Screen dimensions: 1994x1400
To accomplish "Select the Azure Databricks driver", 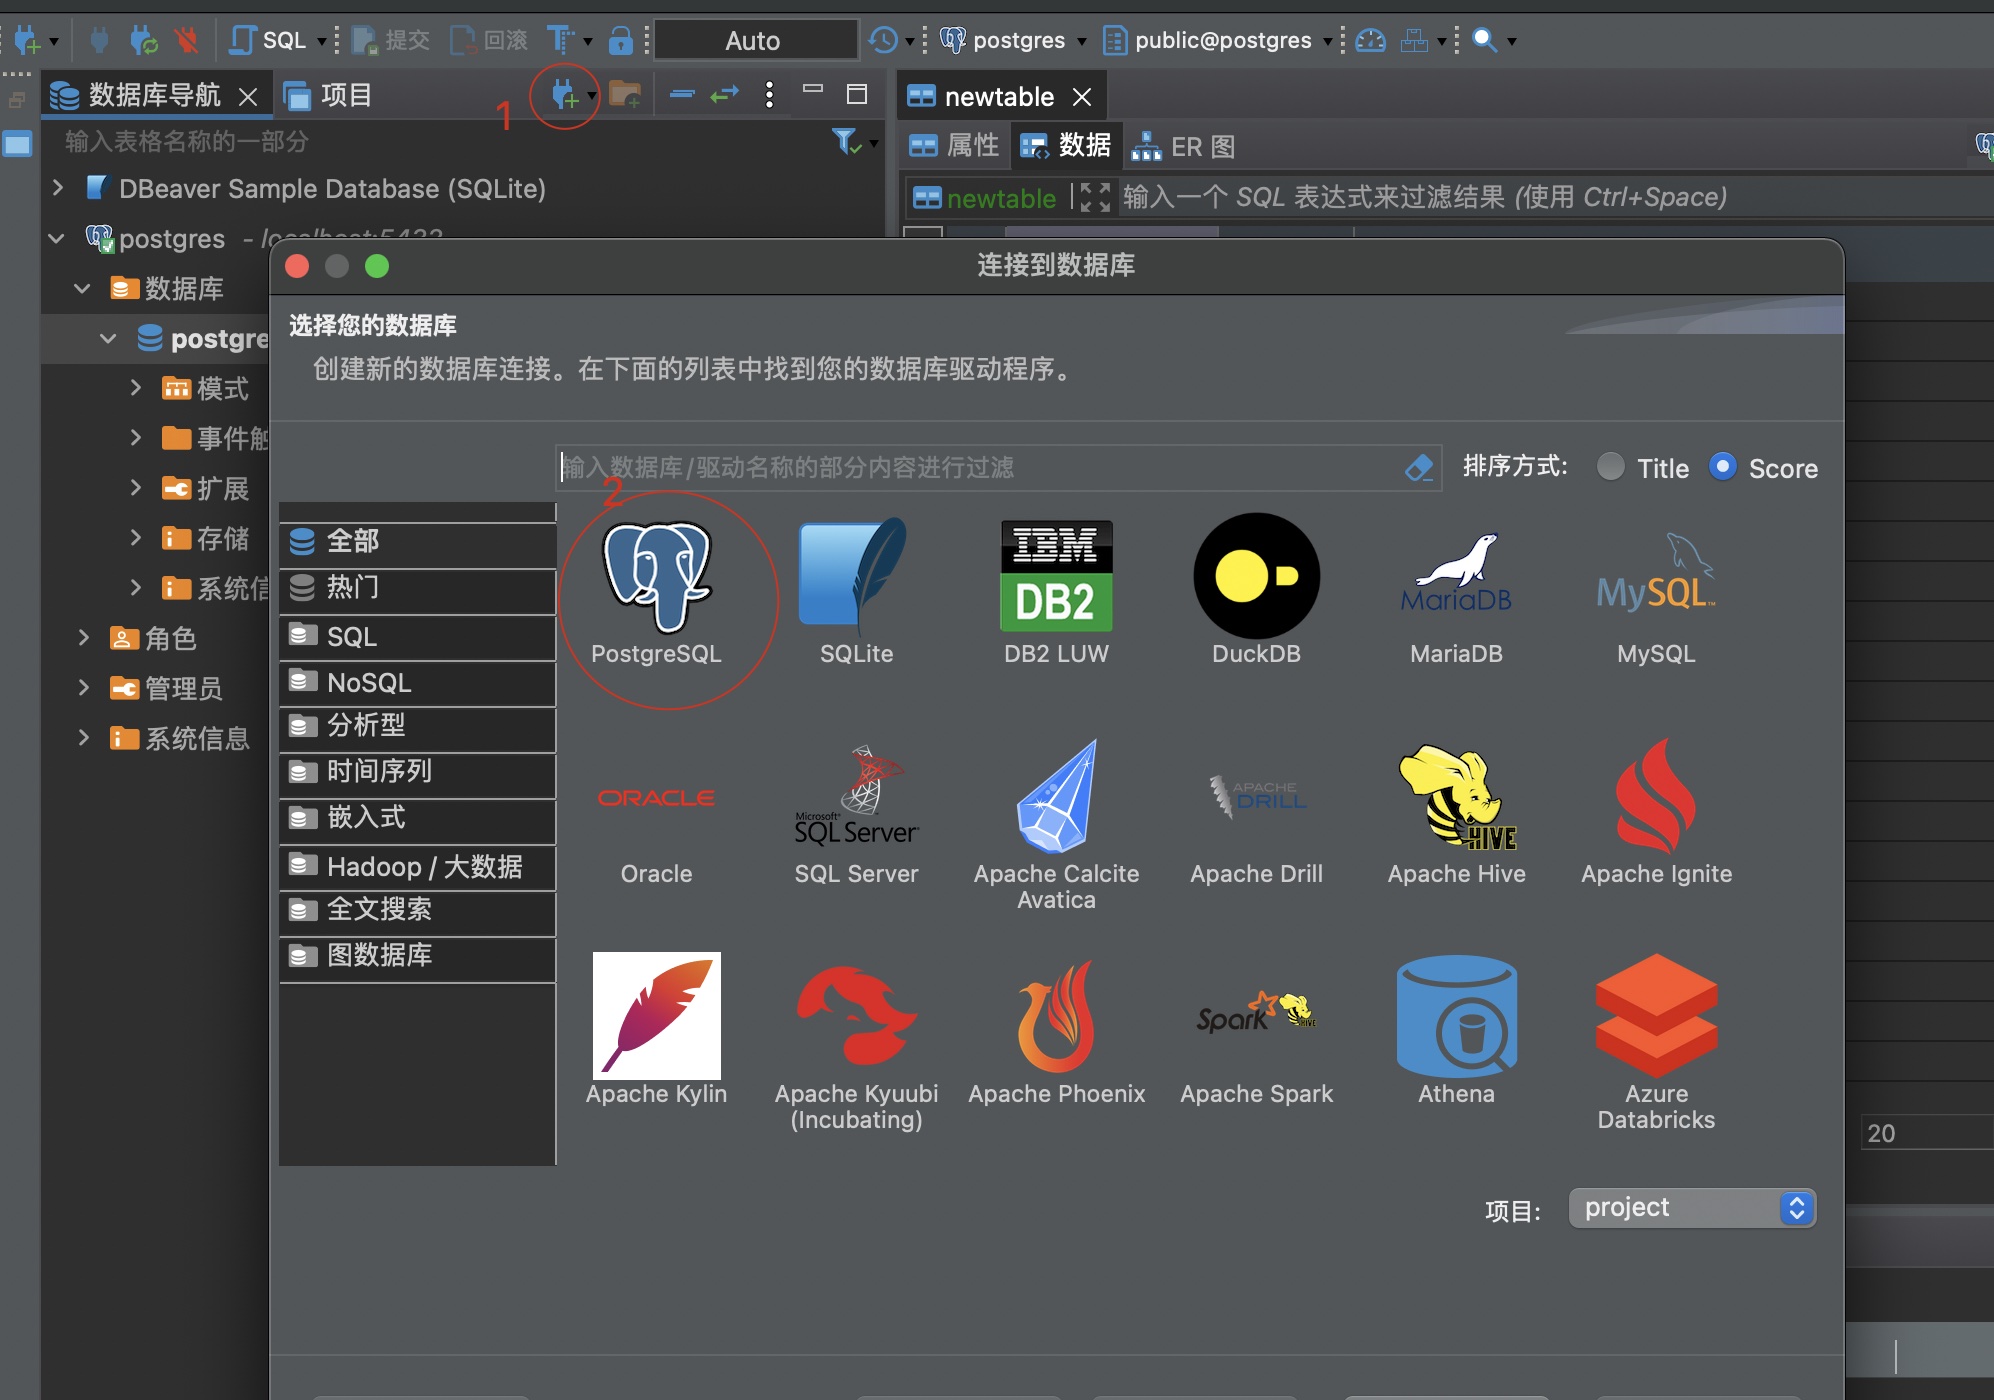I will (x=1656, y=1044).
